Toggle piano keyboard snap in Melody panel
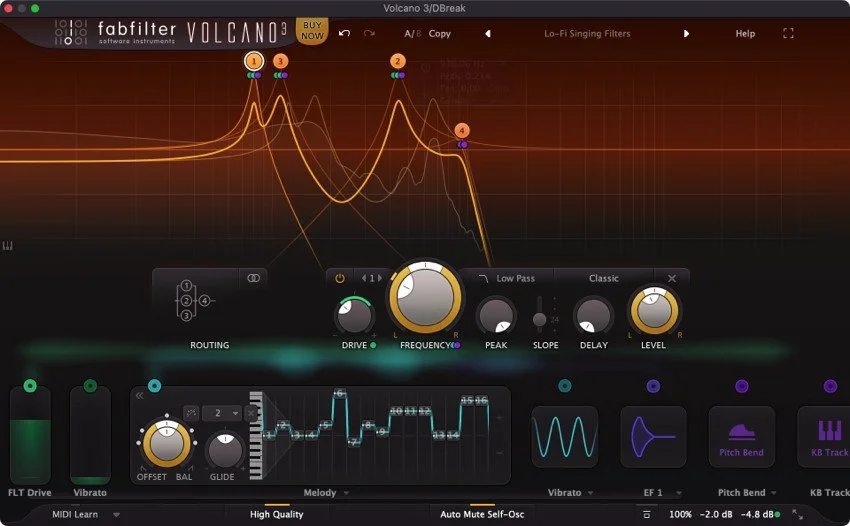Image resolution: width=850 pixels, height=526 pixels. click(256, 435)
